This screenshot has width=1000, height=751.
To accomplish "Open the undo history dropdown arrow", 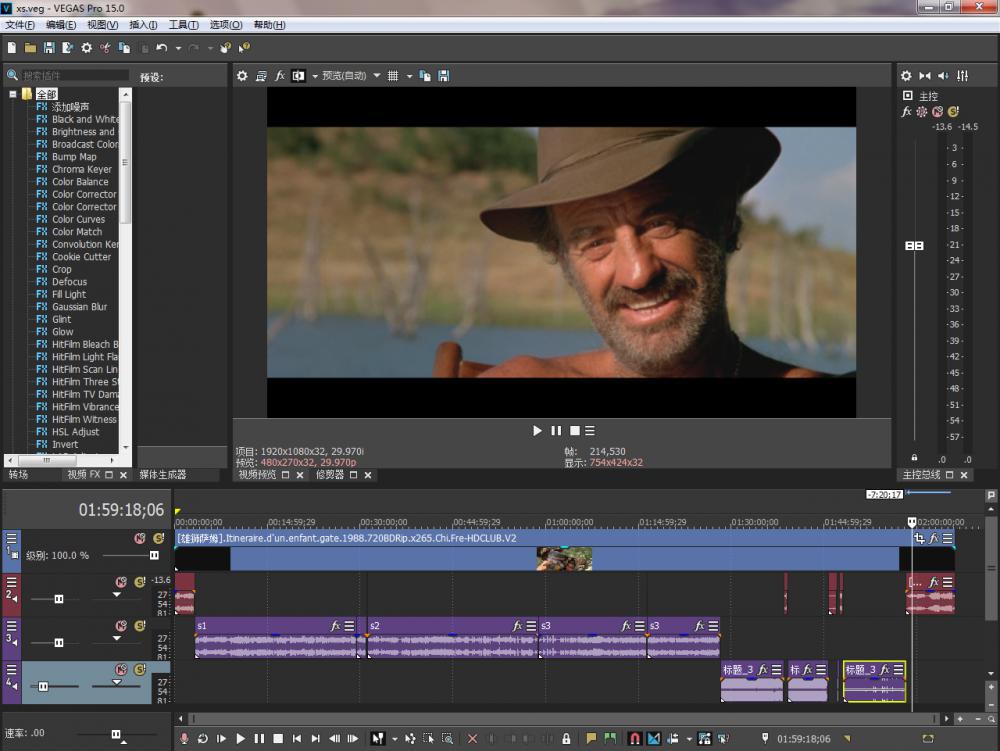I will [179, 48].
